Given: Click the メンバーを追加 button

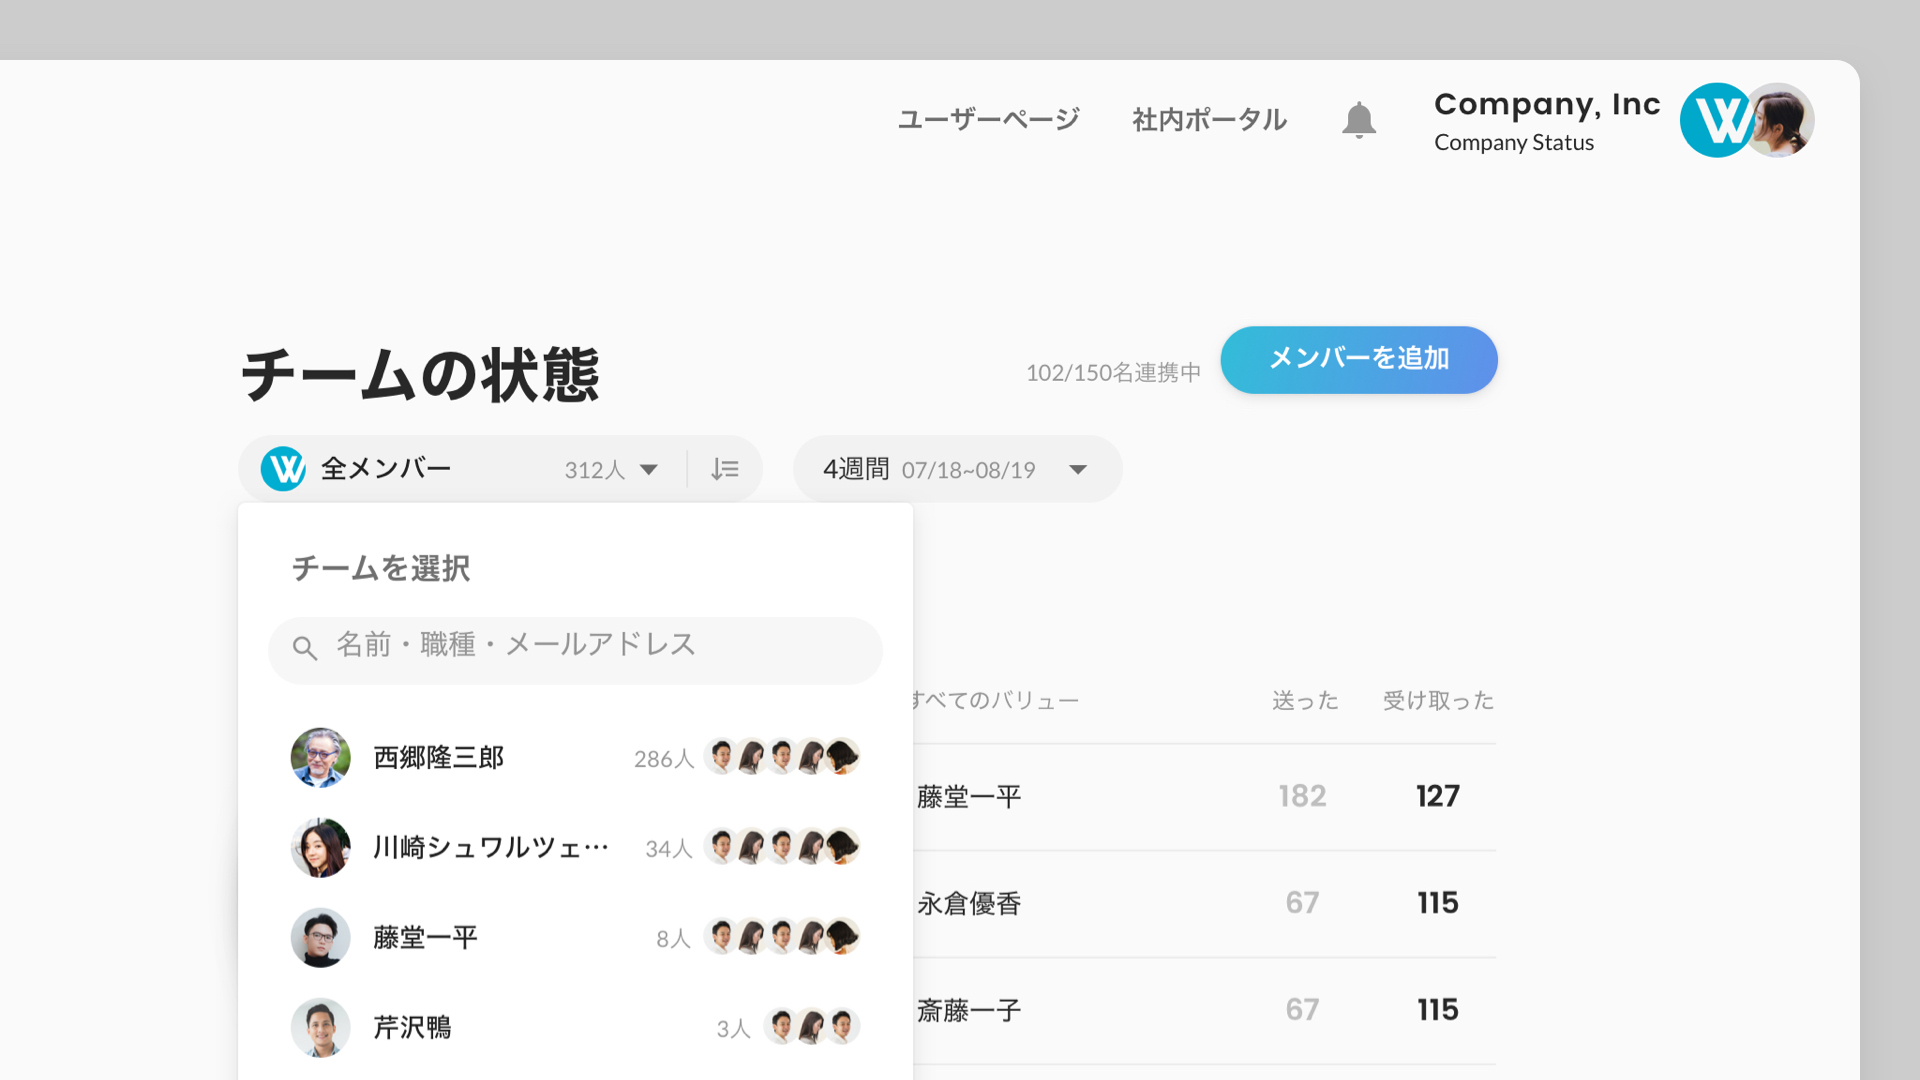Looking at the screenshot, I should [x=1358, y=359].
